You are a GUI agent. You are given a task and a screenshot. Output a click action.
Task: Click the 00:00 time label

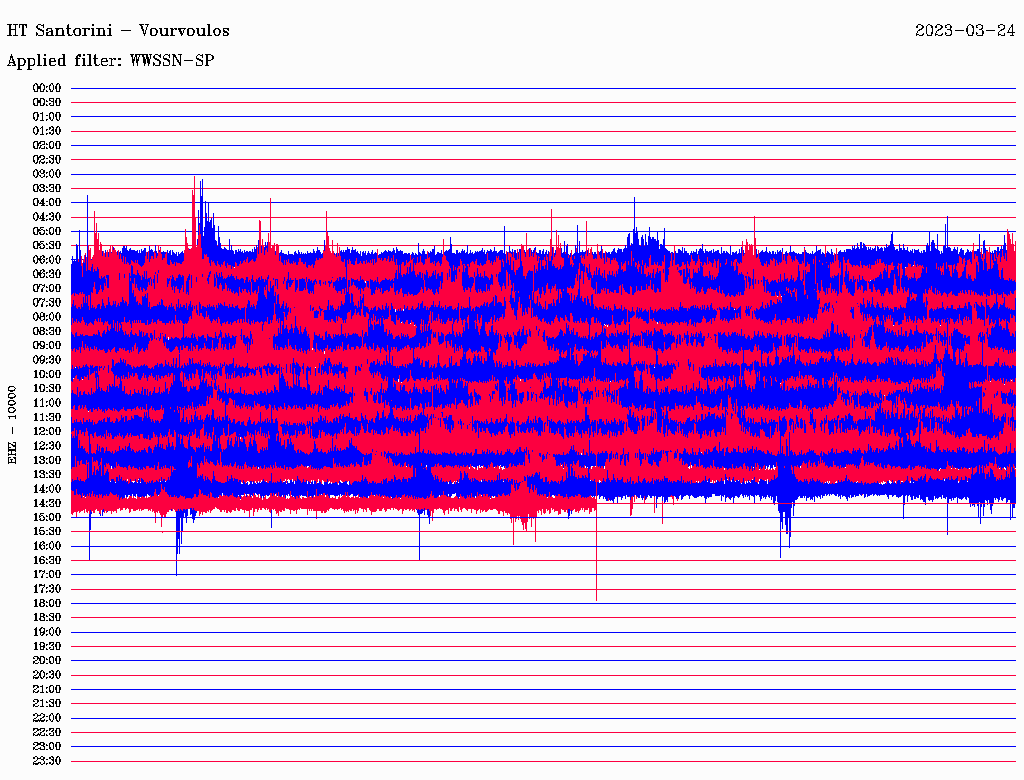[47, 88]
